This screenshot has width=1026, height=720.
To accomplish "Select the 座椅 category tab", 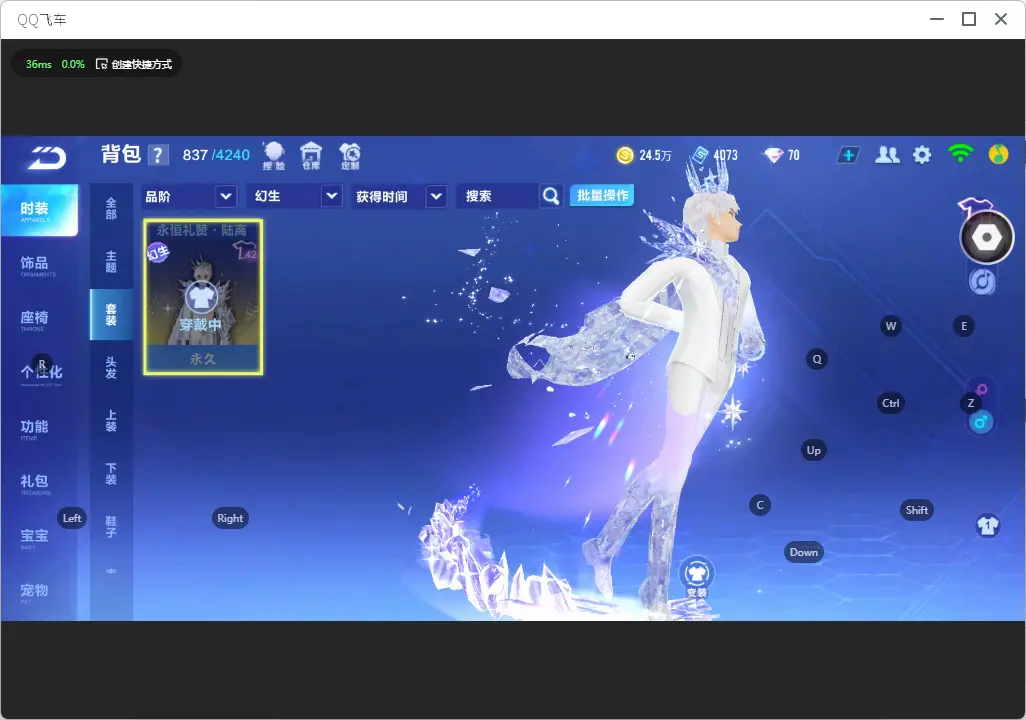I will point(39,319).
